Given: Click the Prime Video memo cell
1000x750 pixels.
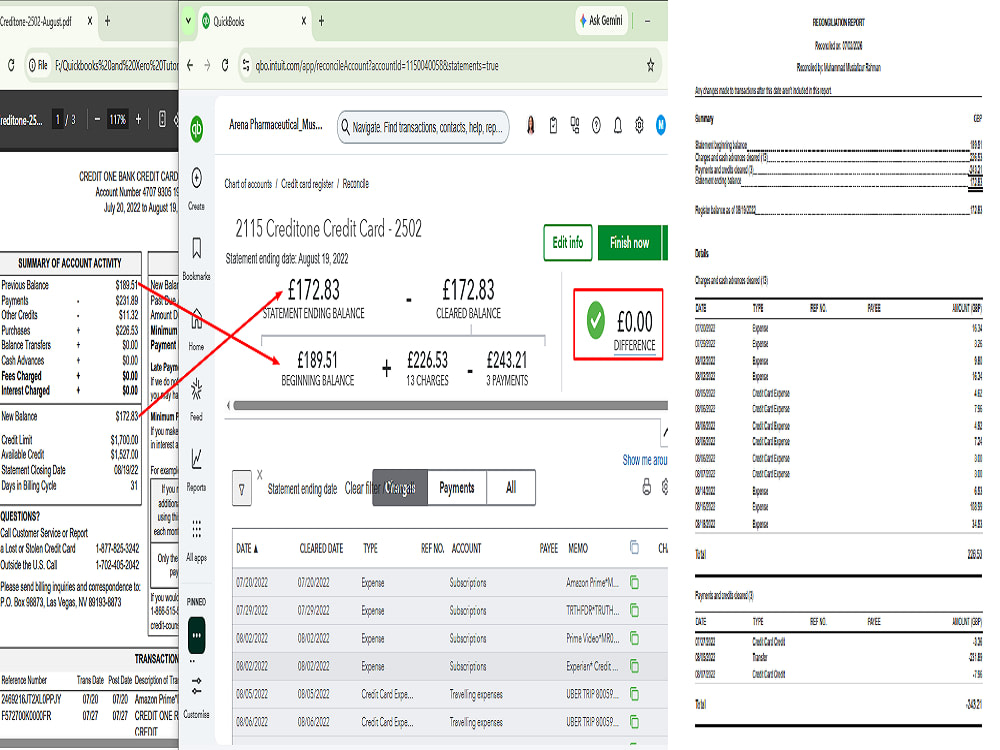Looking at the screenshot, I should pyautogui.click(x=592, y=638).
